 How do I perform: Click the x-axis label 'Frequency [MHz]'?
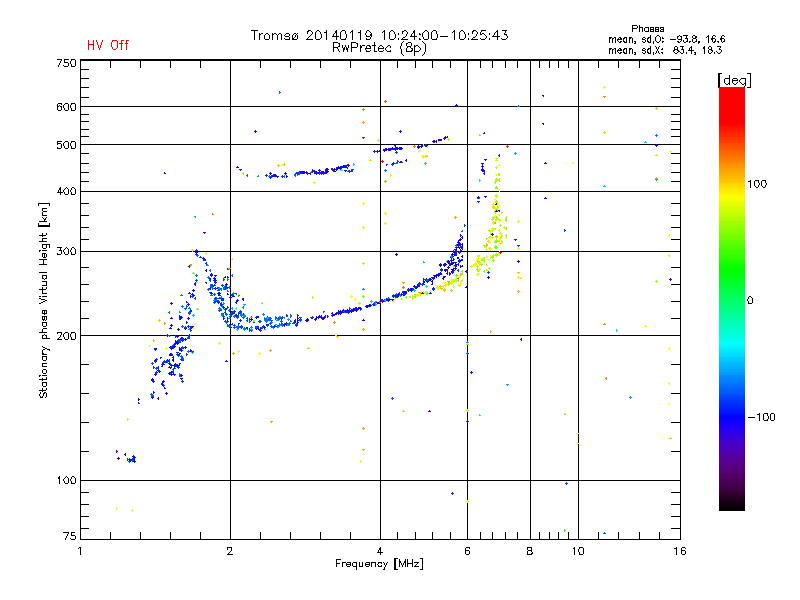(379, 564)
